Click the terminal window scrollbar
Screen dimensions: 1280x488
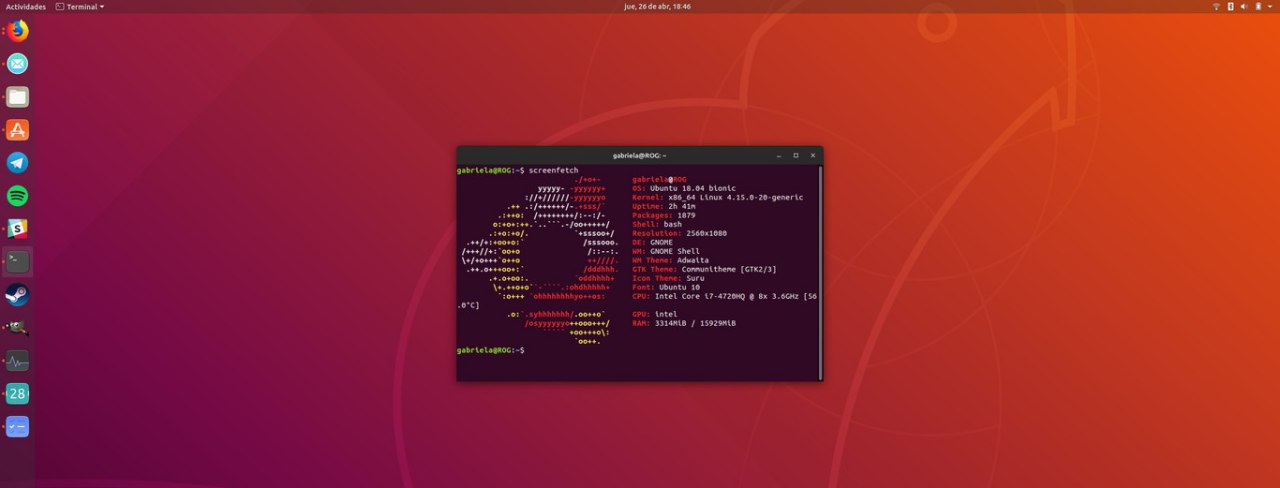tap(820, 272)
